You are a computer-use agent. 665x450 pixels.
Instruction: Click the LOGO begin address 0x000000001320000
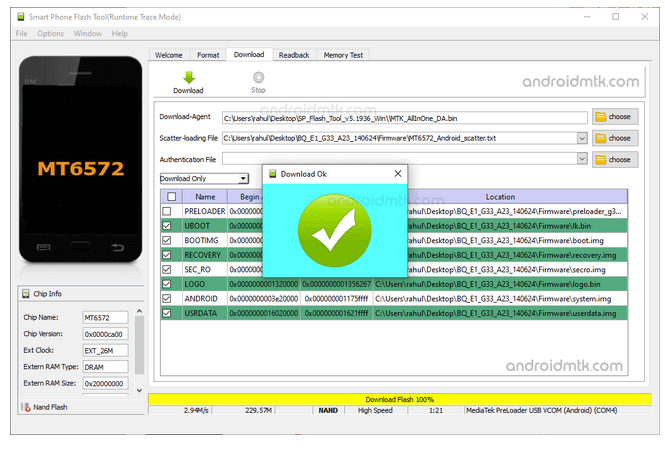(x=264, y=284)
